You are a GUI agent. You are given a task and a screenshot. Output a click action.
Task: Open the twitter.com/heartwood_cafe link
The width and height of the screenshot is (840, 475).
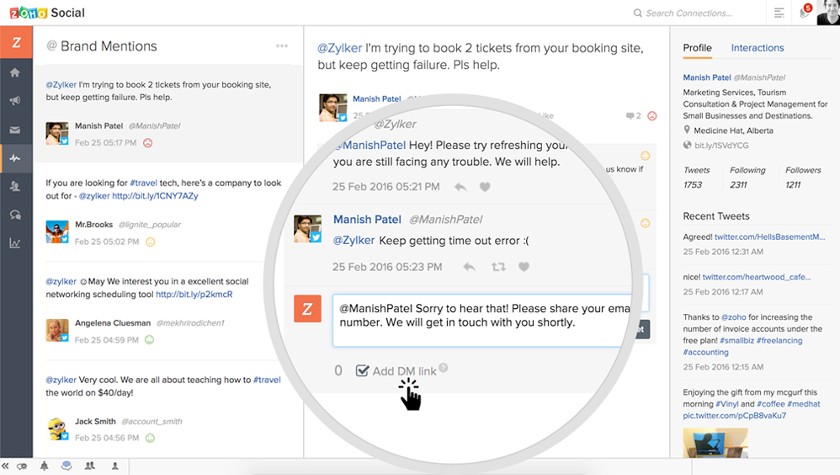click(756, 277)
